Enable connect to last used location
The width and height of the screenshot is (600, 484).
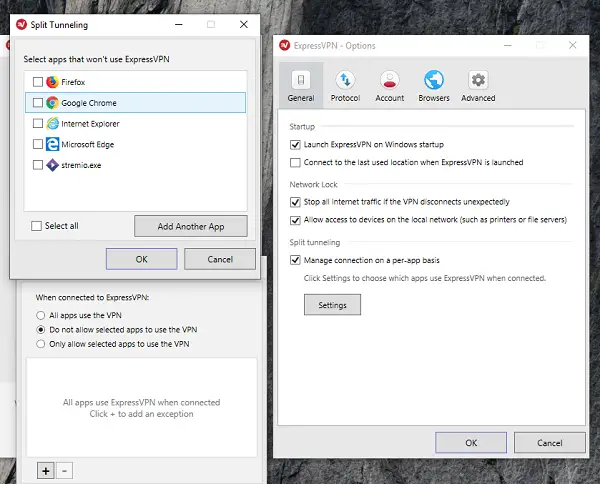click(x=295, y=163)
